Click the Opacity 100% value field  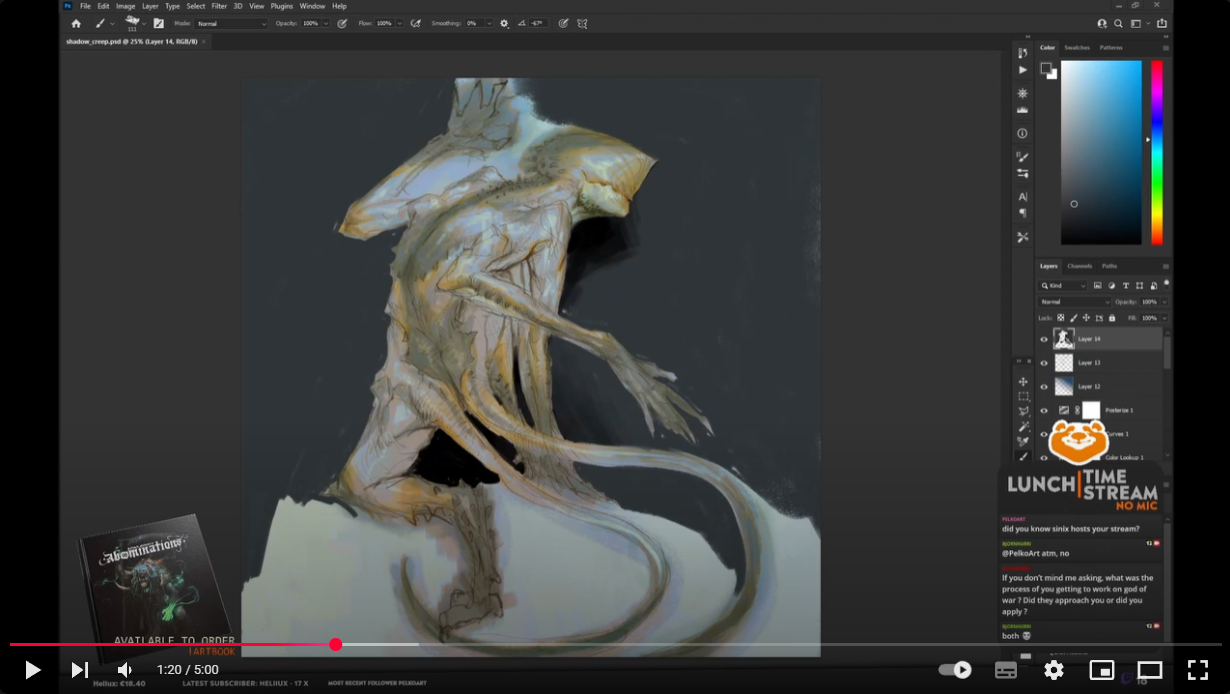311,23
